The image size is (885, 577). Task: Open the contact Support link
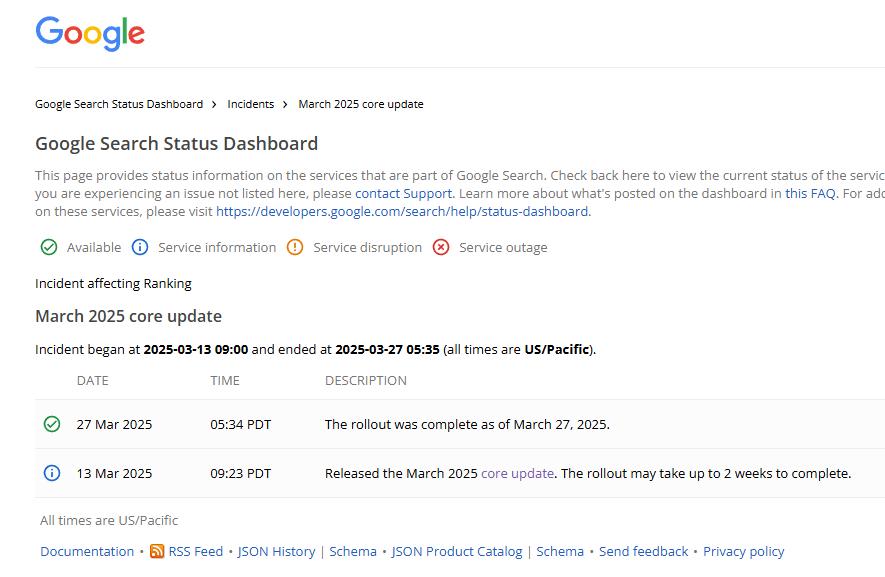pyautogui.click(x=404, y=194)
